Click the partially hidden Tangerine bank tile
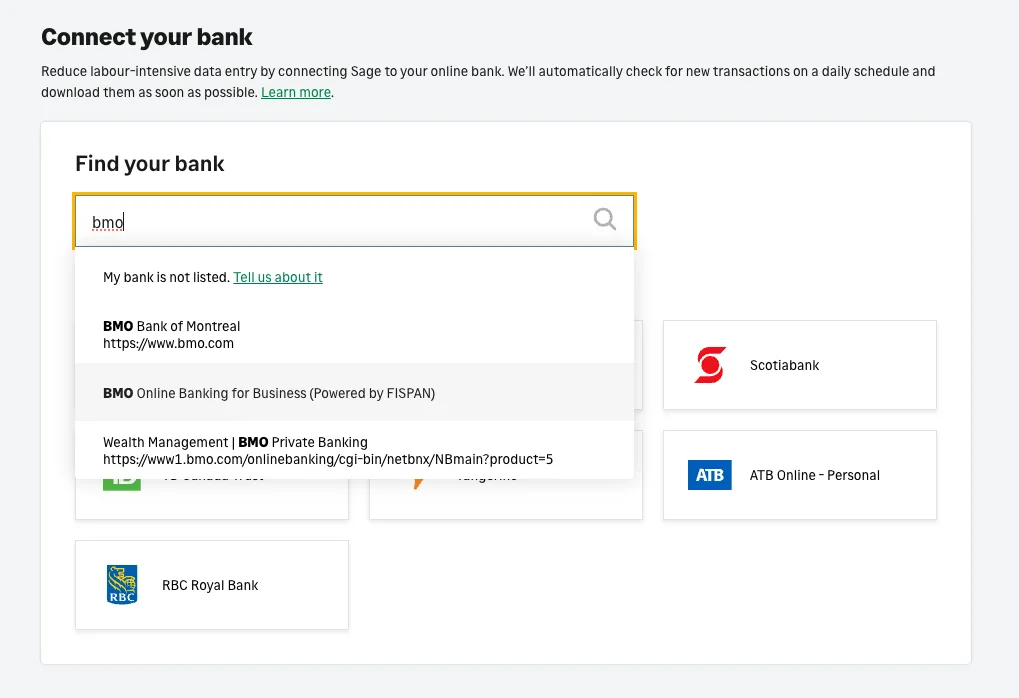The image size is (1019, 698). point(506,499)
